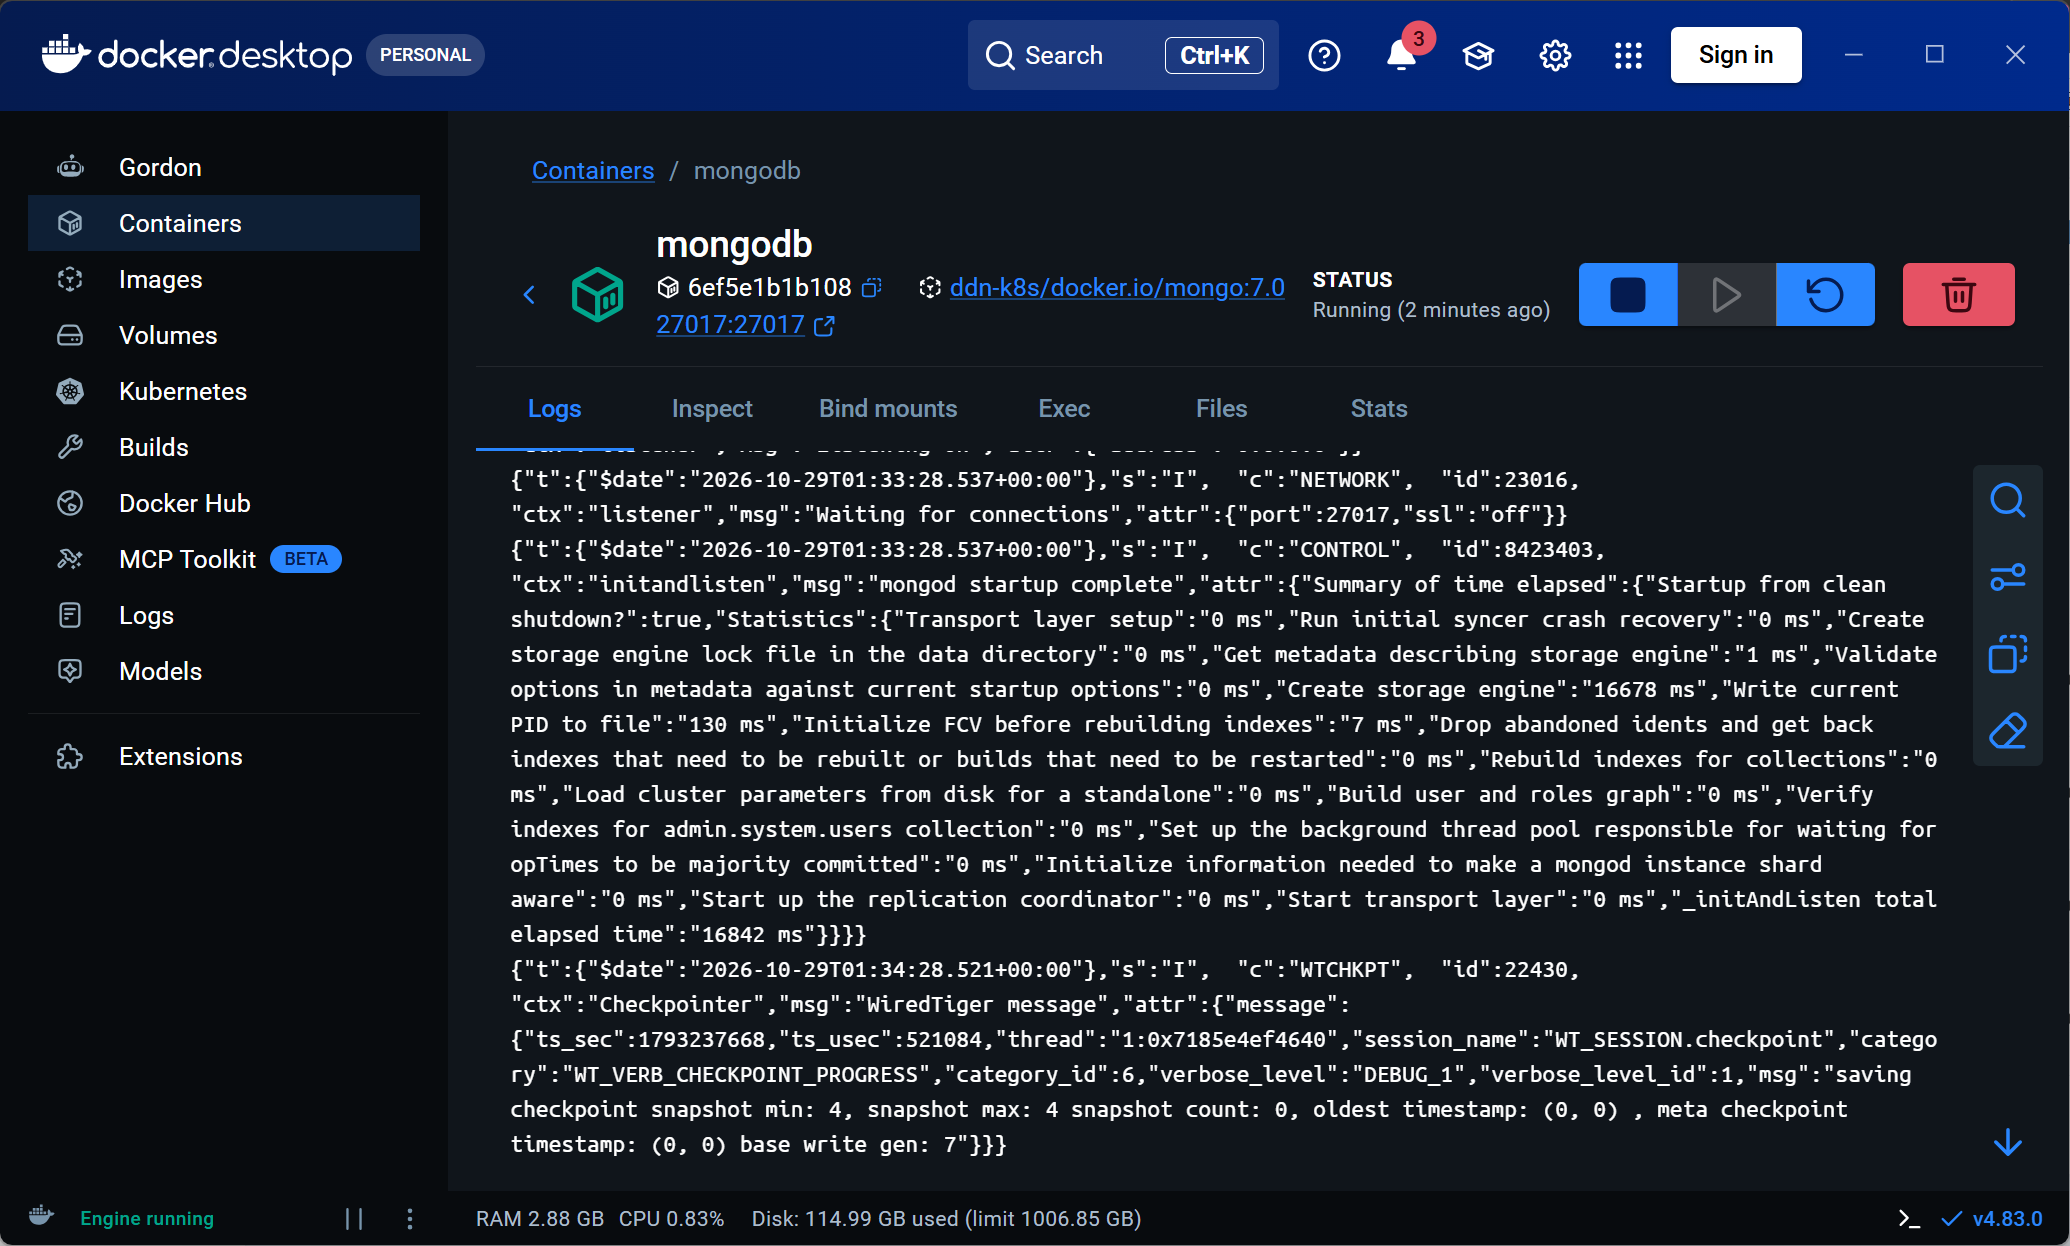Open Docker Desktop settings gear
The height and width of the screenshot is (1246, 2070).
point(1555,55)
